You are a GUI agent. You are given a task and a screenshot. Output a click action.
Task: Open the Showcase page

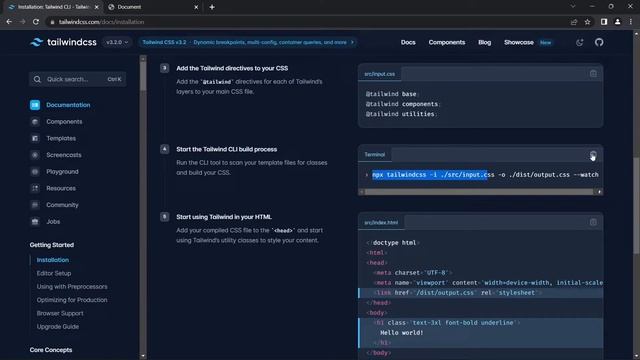(518, 42)
